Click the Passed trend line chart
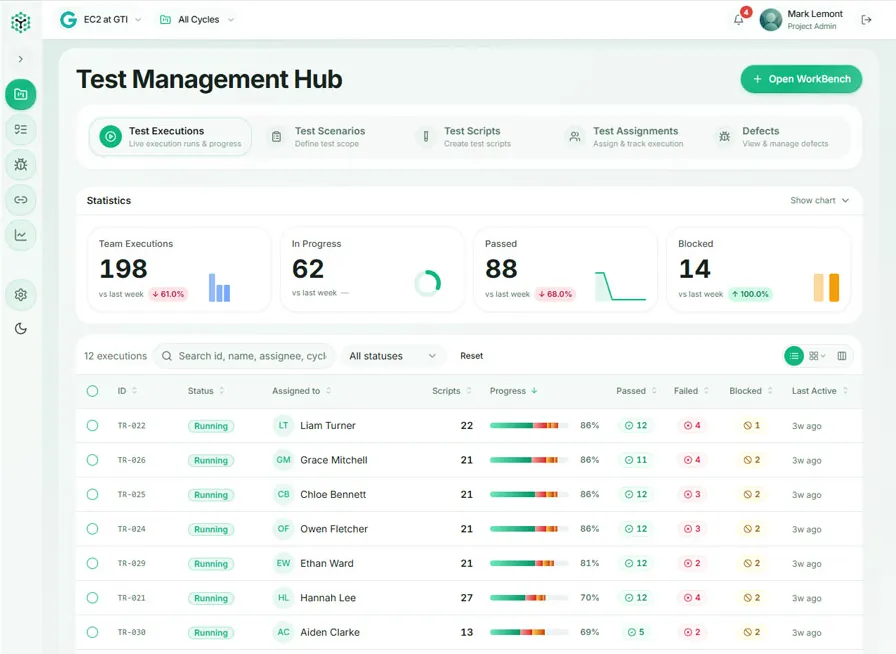This screenshot has width=896, height=654. pos(620,286)
